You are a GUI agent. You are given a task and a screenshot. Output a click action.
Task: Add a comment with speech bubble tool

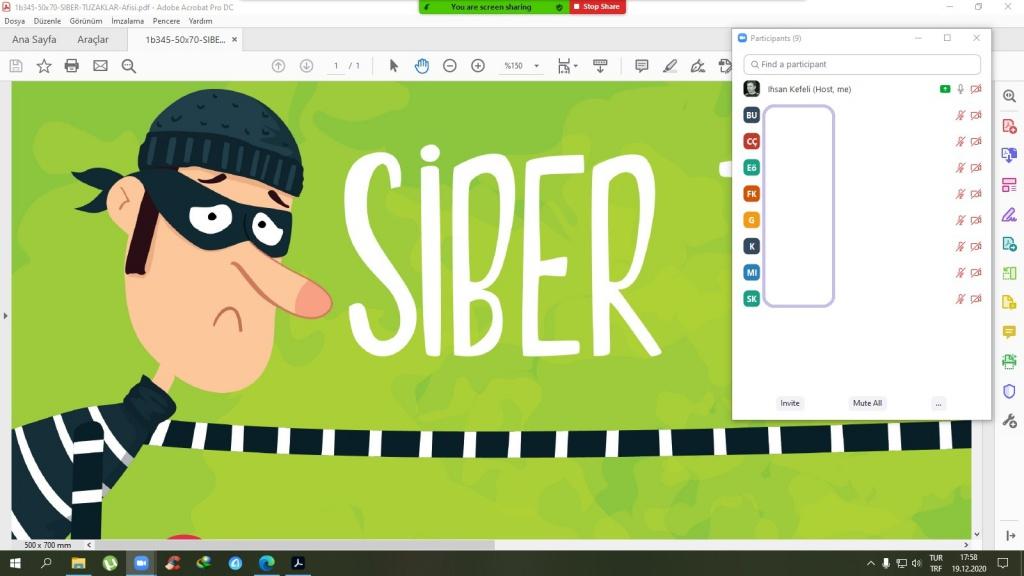click(x=641, y=66)
